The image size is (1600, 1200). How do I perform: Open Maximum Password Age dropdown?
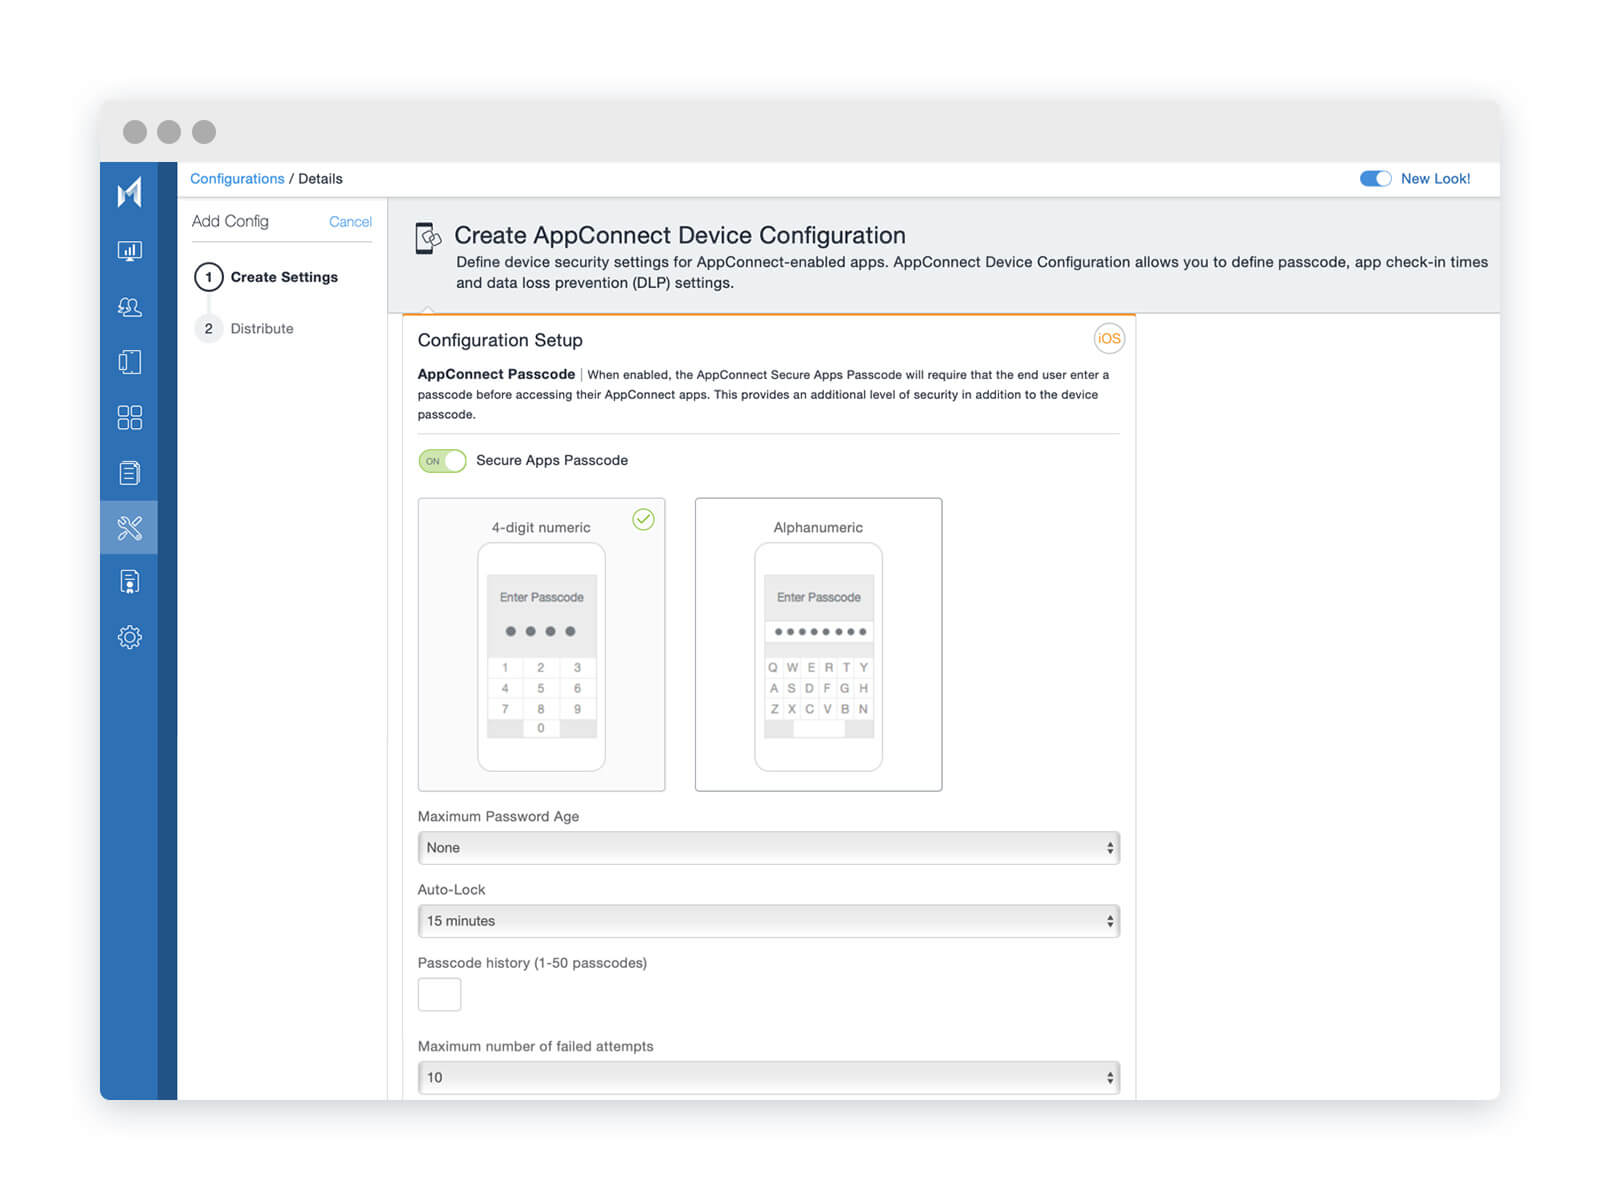pyautogui.click(x=768, y=848)
